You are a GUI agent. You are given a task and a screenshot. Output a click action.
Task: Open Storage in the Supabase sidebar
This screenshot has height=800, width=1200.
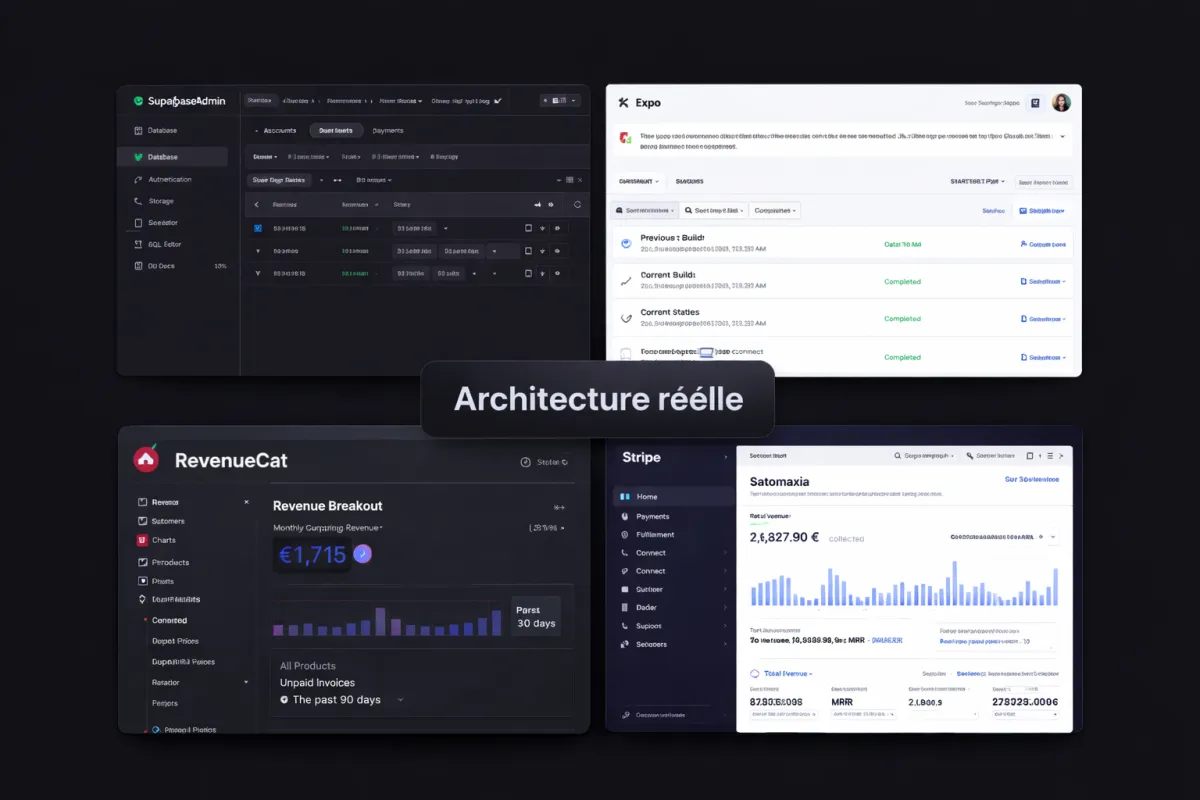pos(154,201)
